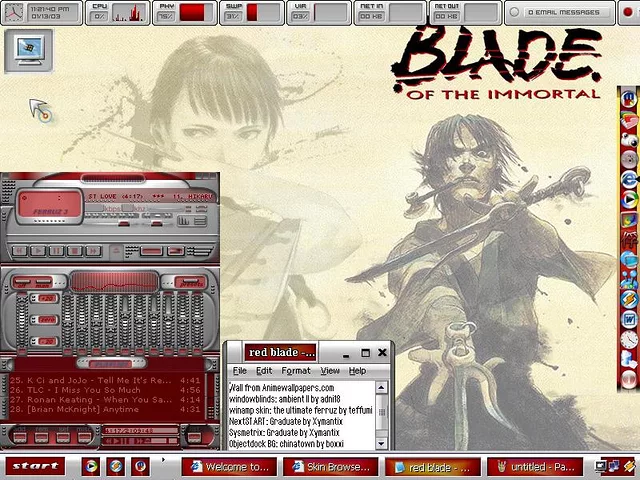Launch Microsoft Word from dock
The height and width of the screenshot is (480, 640).
629,319
